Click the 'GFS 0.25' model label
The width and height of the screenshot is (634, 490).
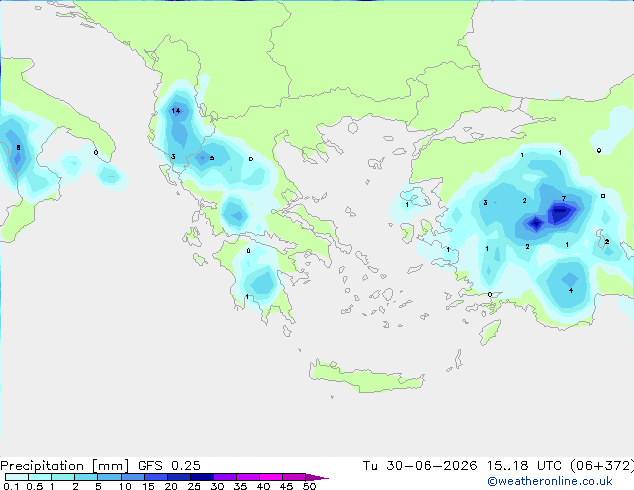(x=169, y=466)
